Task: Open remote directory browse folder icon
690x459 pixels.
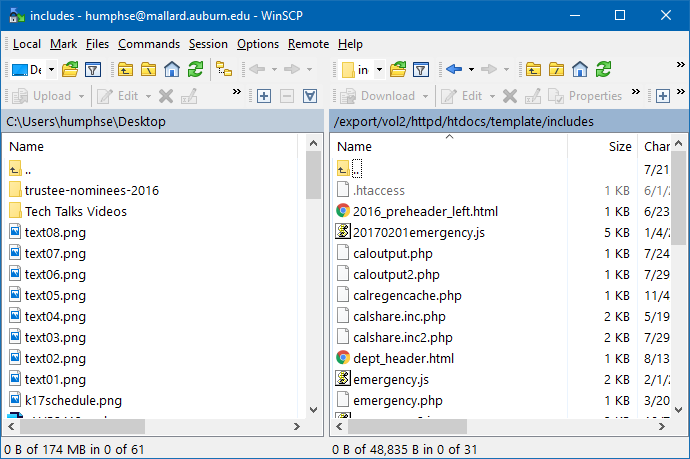Action: (x=398, y=70)
